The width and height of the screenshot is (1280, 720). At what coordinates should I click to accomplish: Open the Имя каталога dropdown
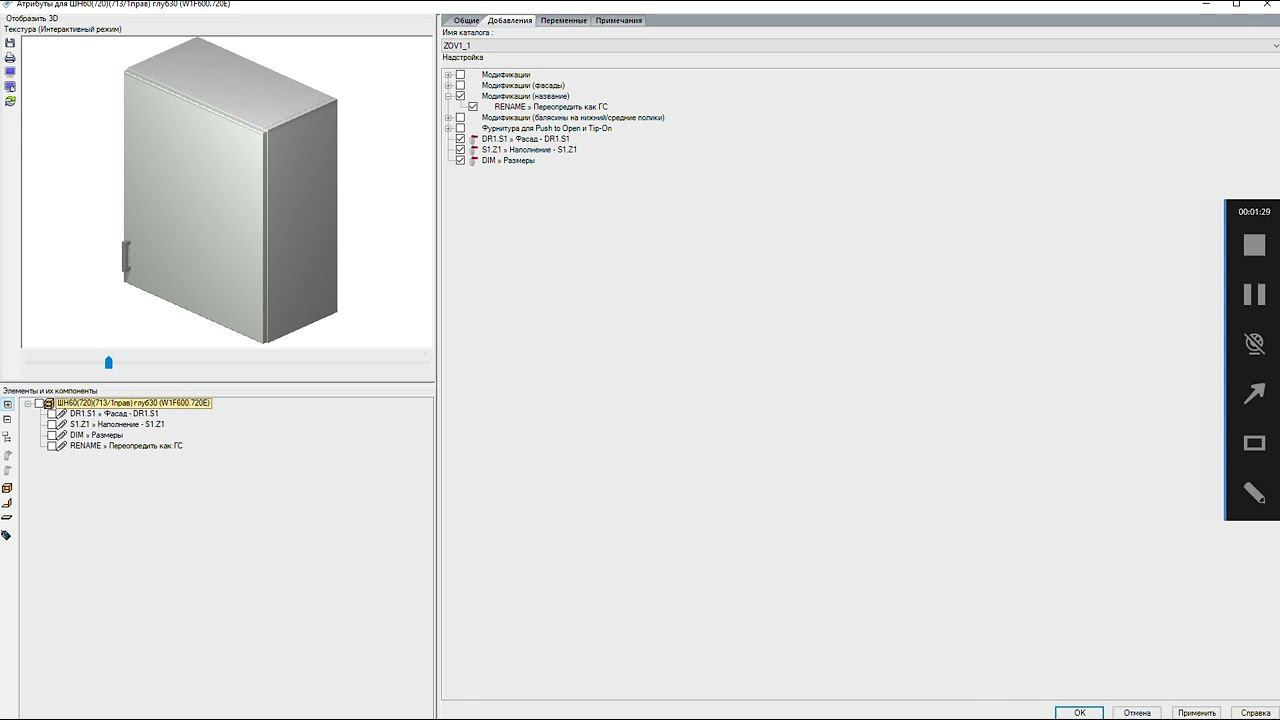click(1275, 46)
